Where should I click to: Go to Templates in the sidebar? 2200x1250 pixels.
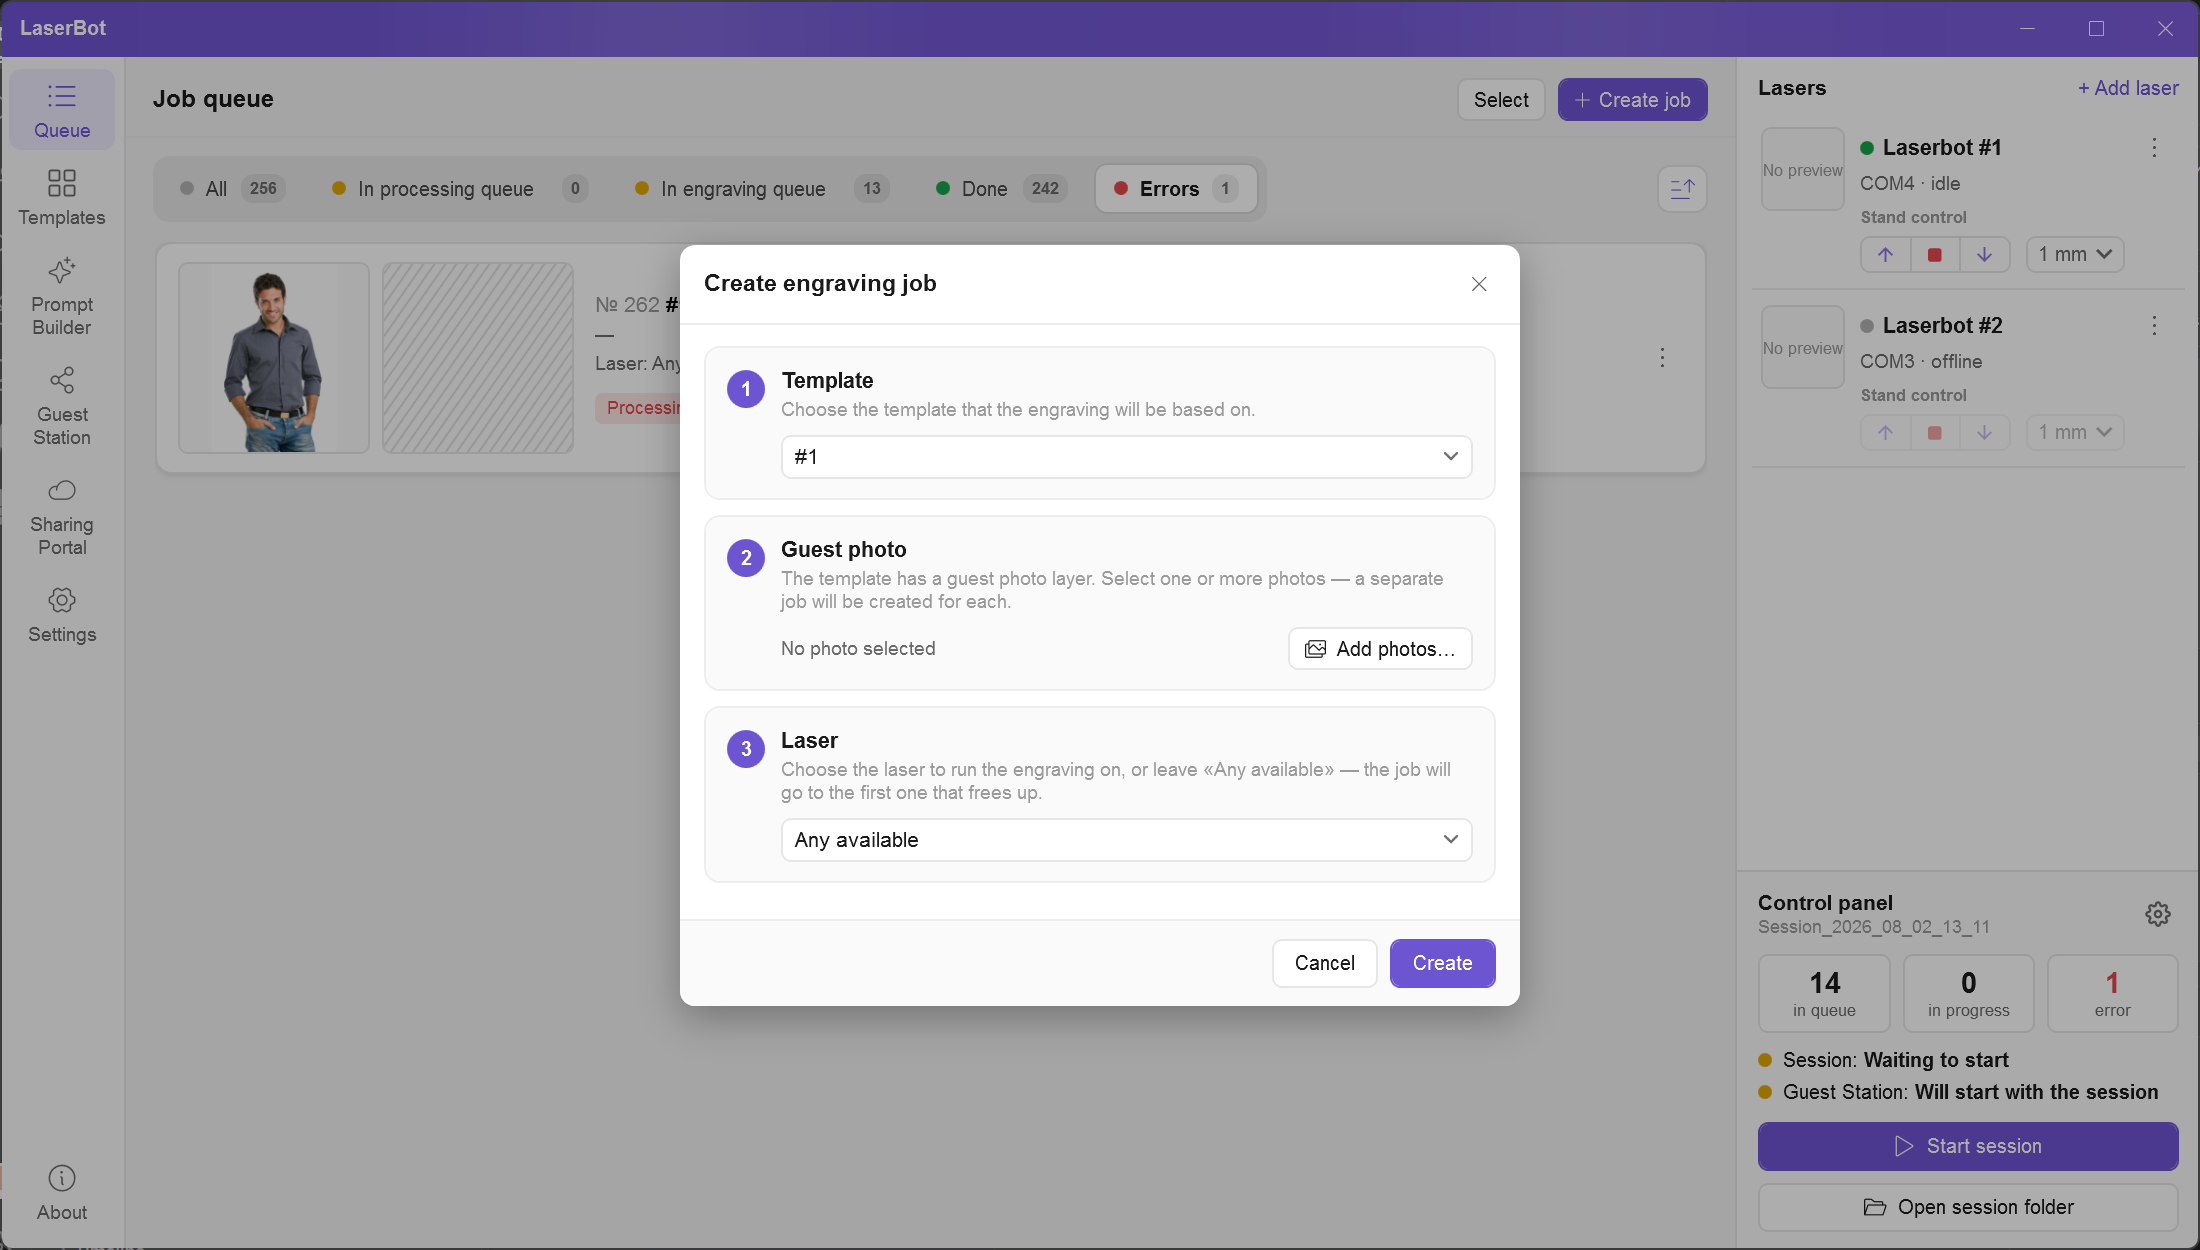click(x=62, y=198)
